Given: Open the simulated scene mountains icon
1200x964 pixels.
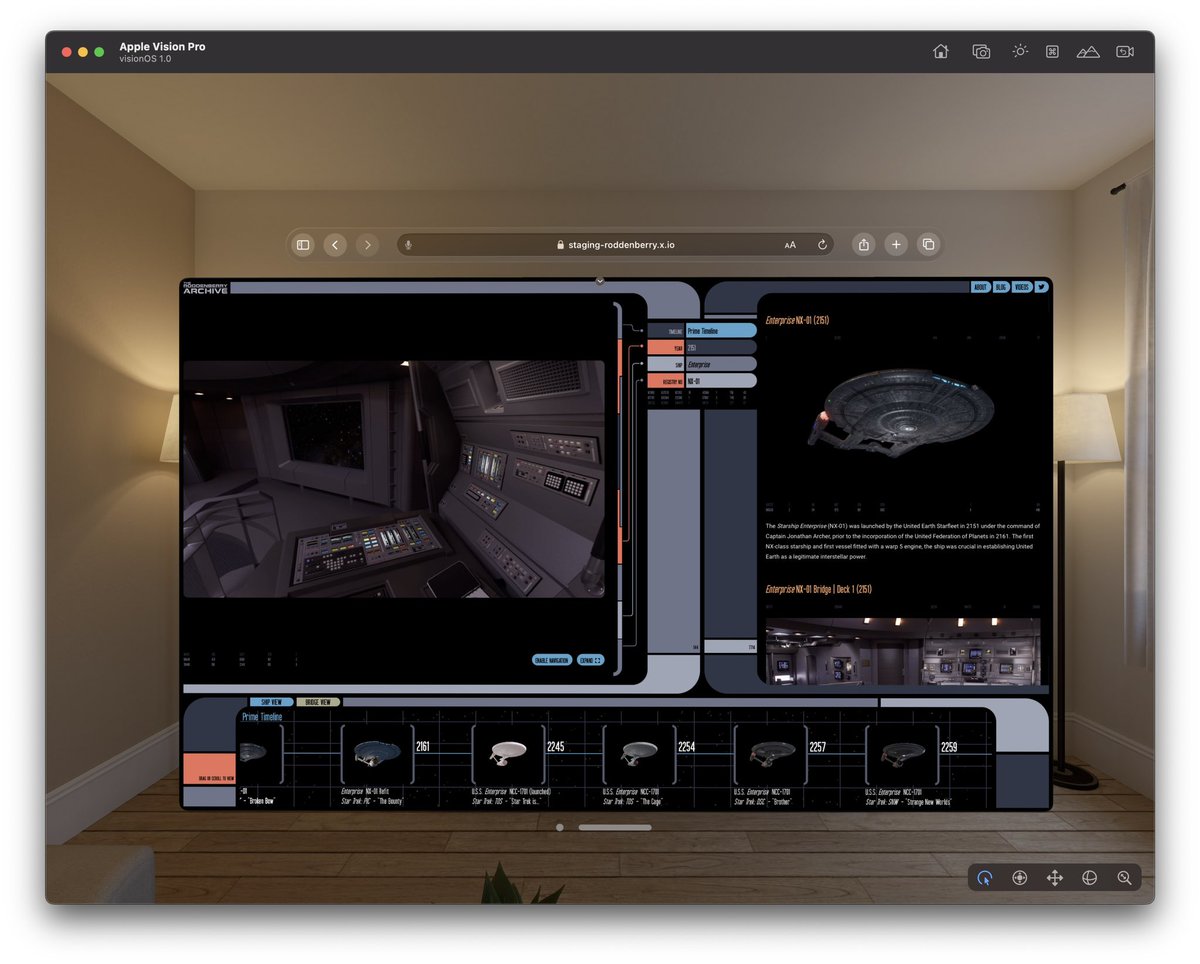Looking at the screenshot, I should (x=1088, y=52).
